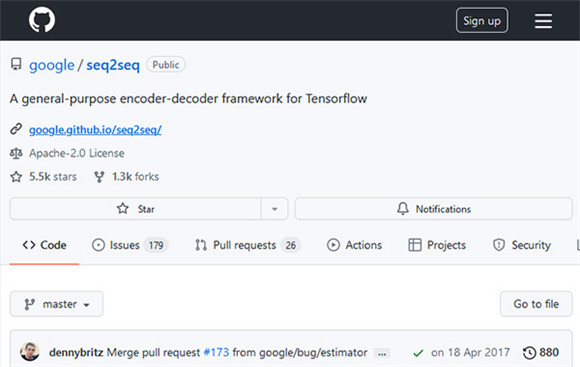Screen dimensions: 580x367
Task: Click the Issues count badge 179
Action: (x=156, y=245)
